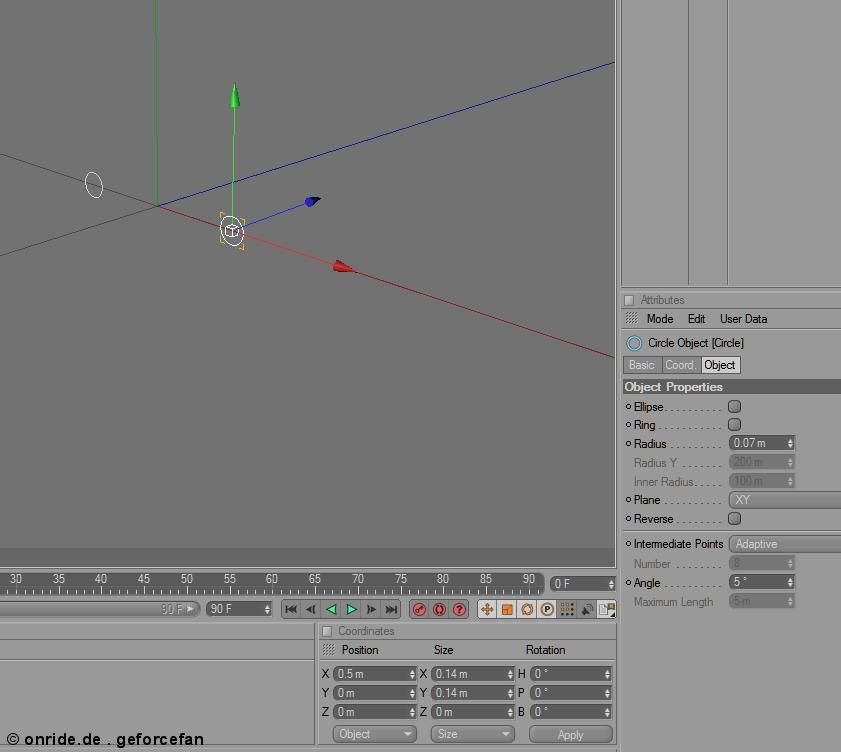Open the Plane dropdown showing XY
The height and width of the screenshot is (752, 841).
pos(785,499)
